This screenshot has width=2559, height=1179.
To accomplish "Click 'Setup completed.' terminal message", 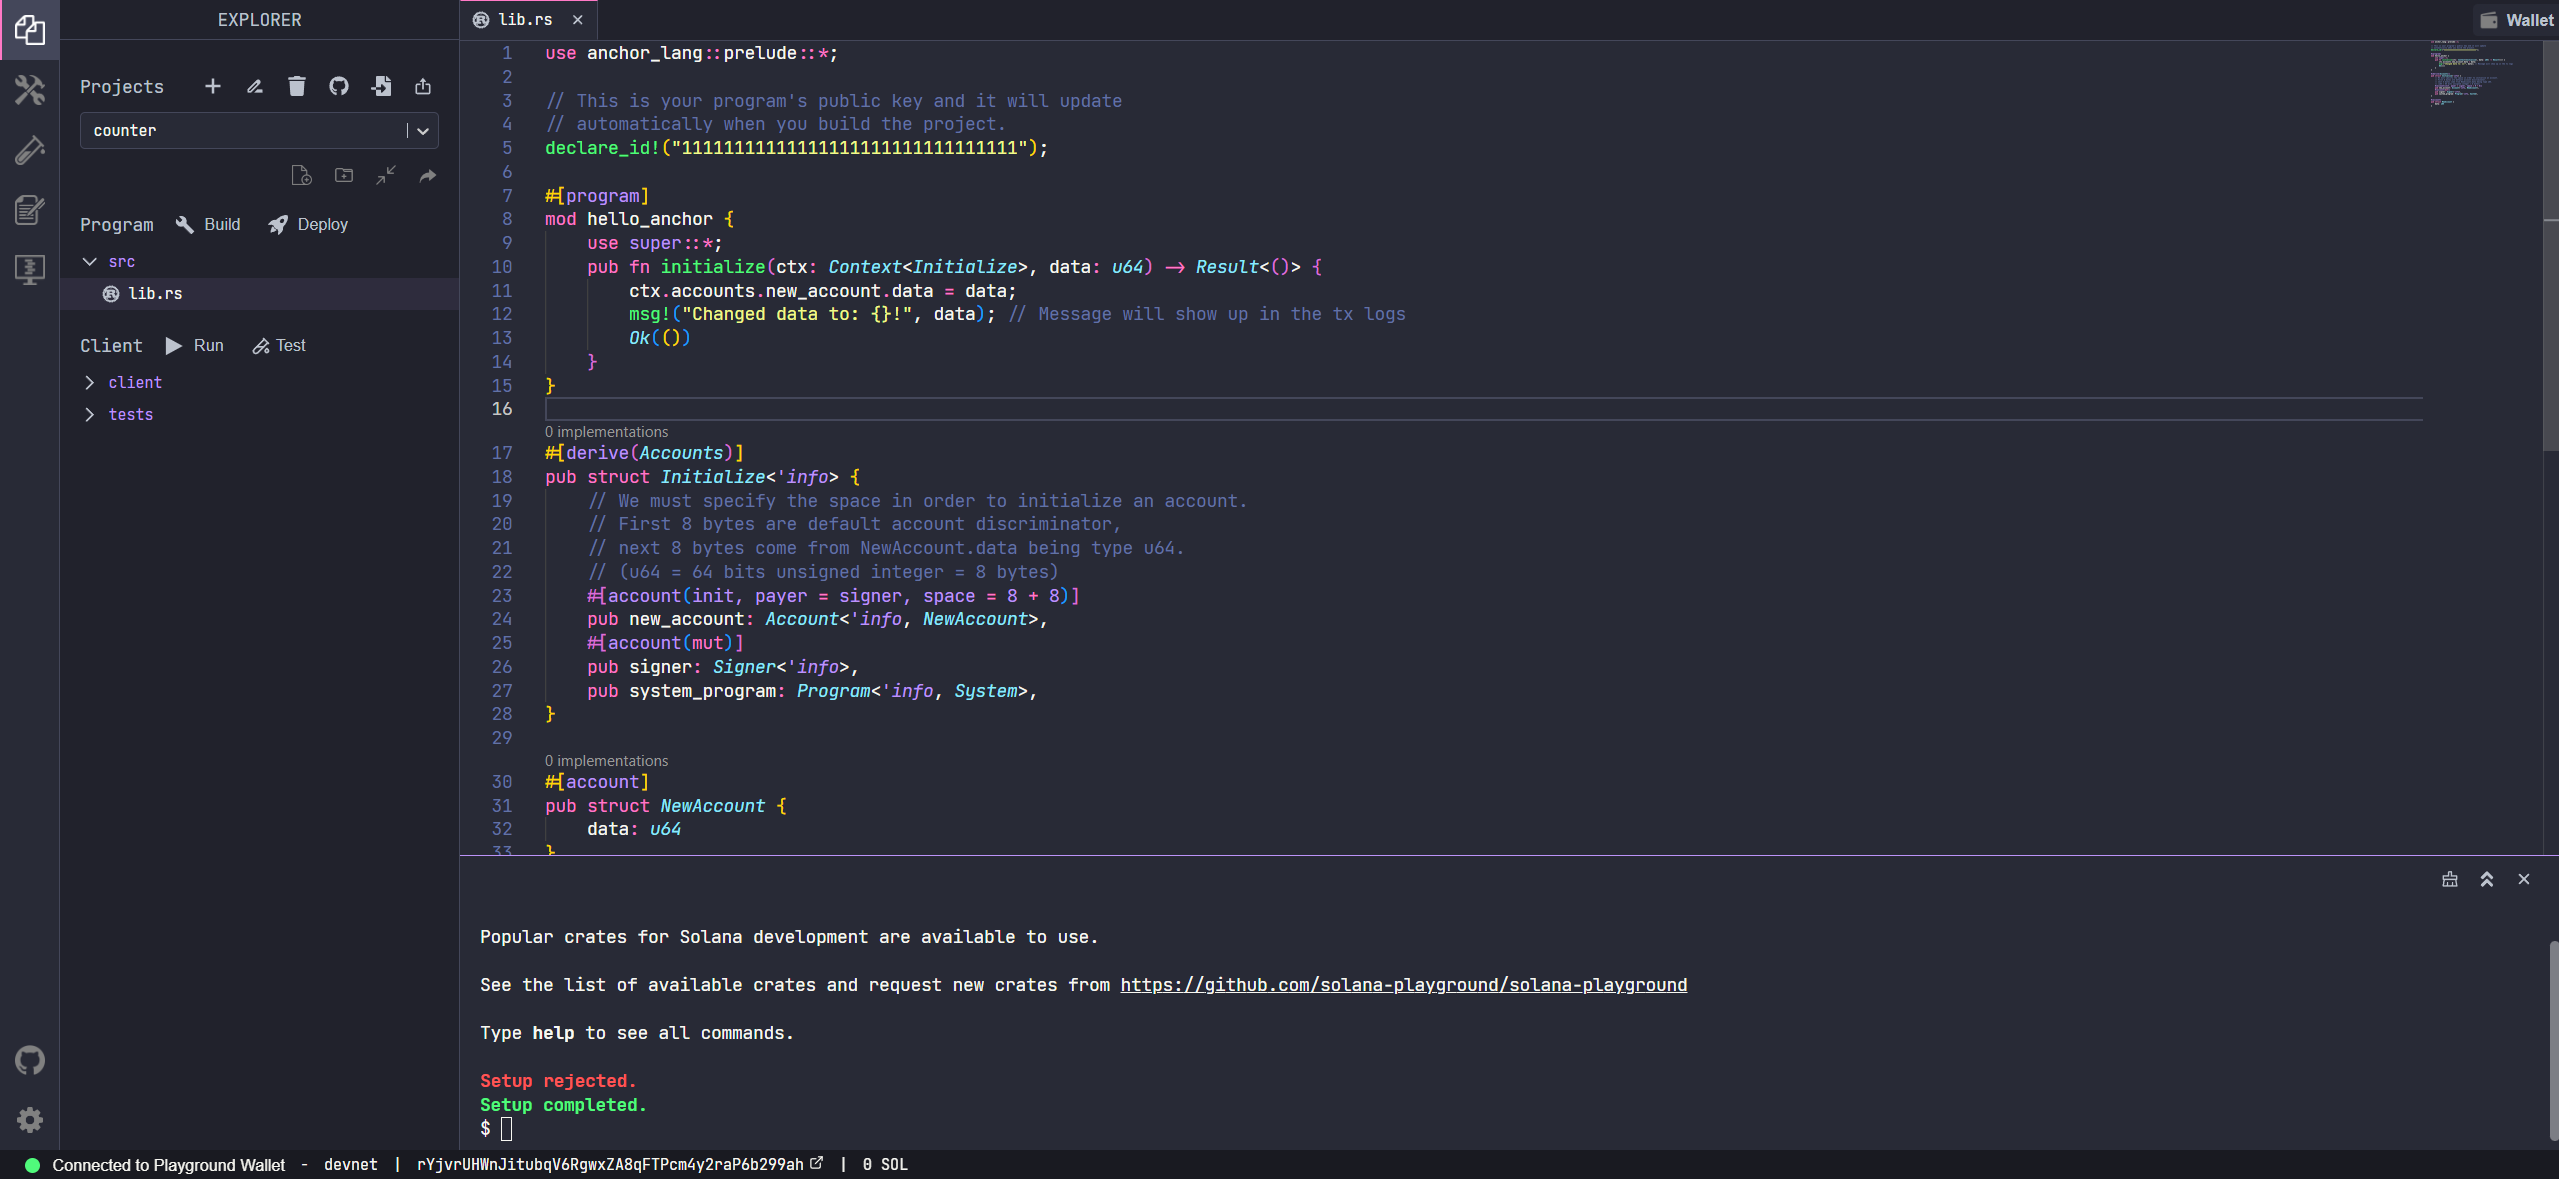I will pos(563,1105).
